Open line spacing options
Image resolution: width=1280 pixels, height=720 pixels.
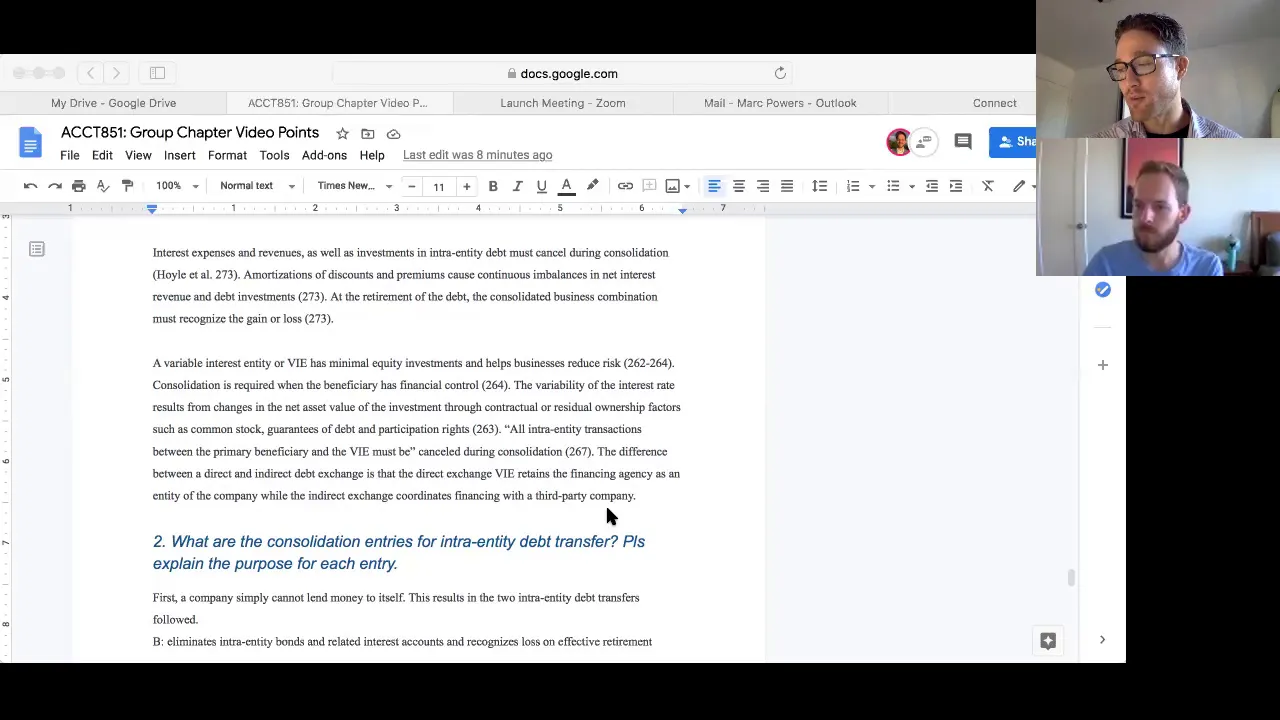tap(820, 186)
